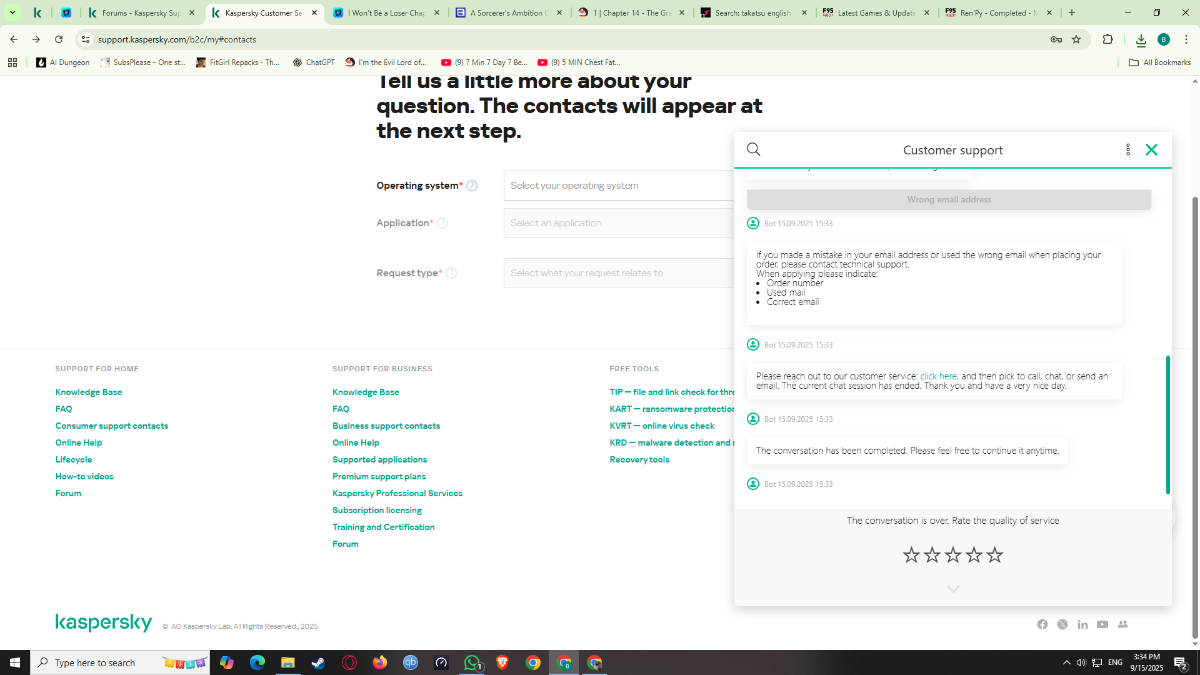Expand the All Bookmarks folder
1200x675 pixels.
coord(1159,62)
